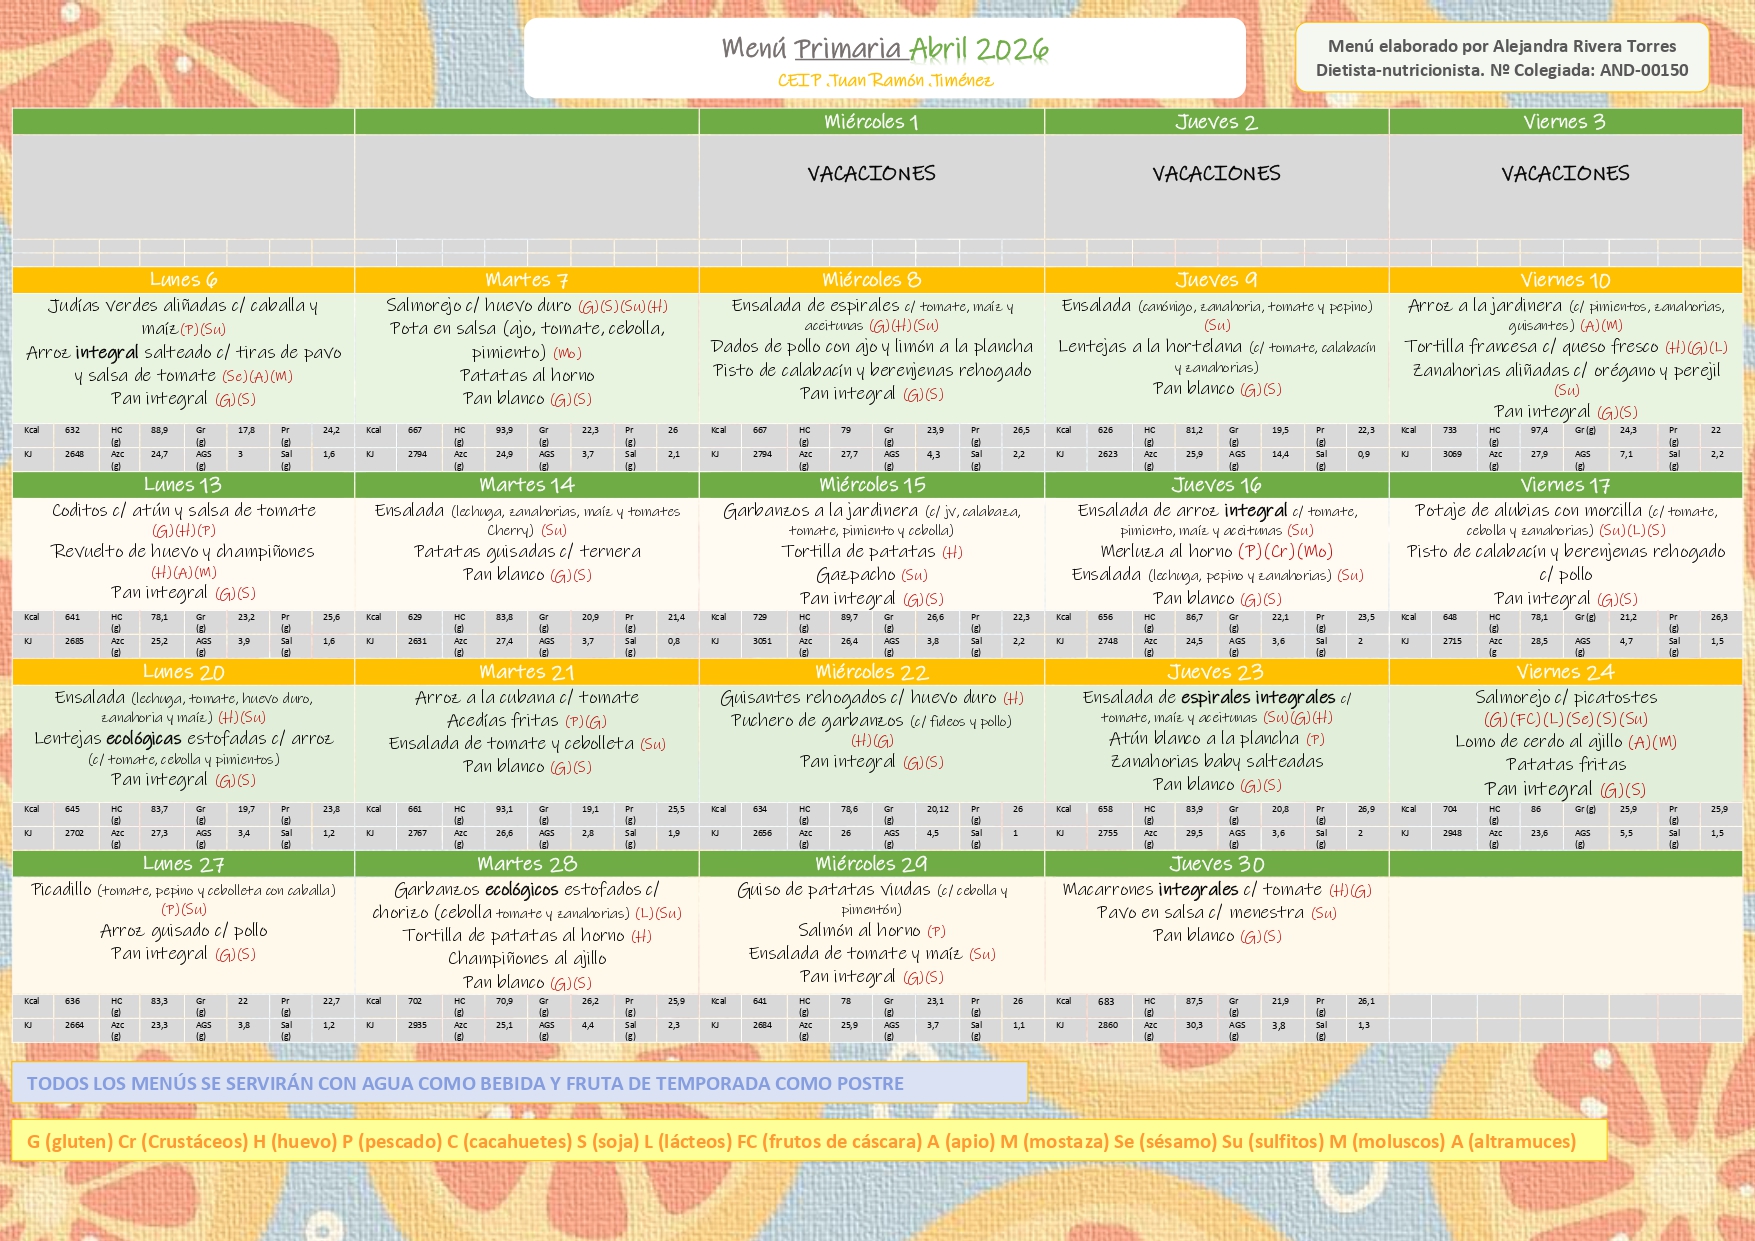Click the 'Viernes 17' day header

[x=1565, y=485]
